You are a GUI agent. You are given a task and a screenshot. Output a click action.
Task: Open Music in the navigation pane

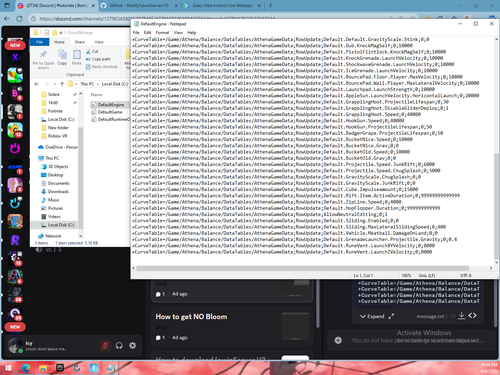click(x=53, y=200)
